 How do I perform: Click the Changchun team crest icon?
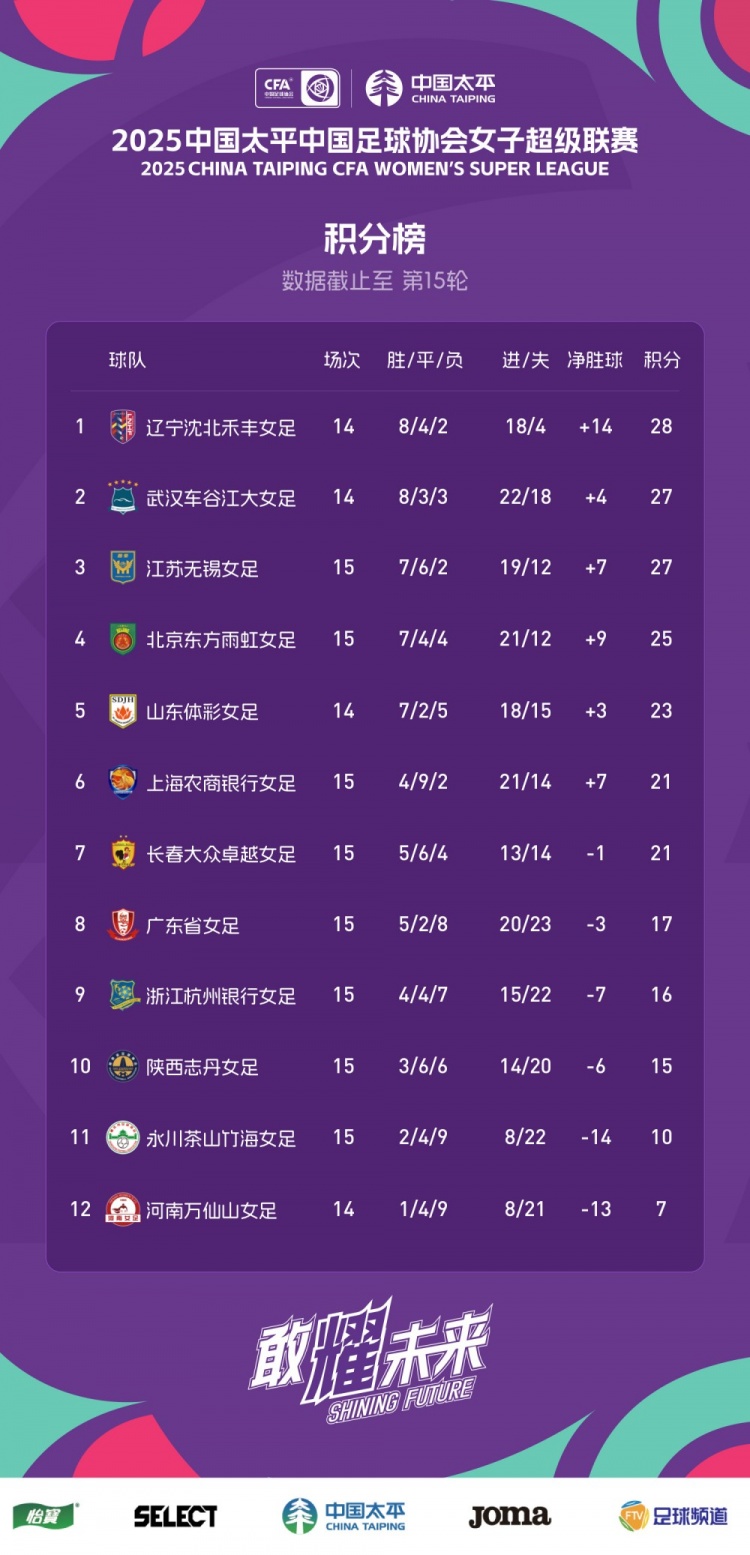click(x=122, y=853)
